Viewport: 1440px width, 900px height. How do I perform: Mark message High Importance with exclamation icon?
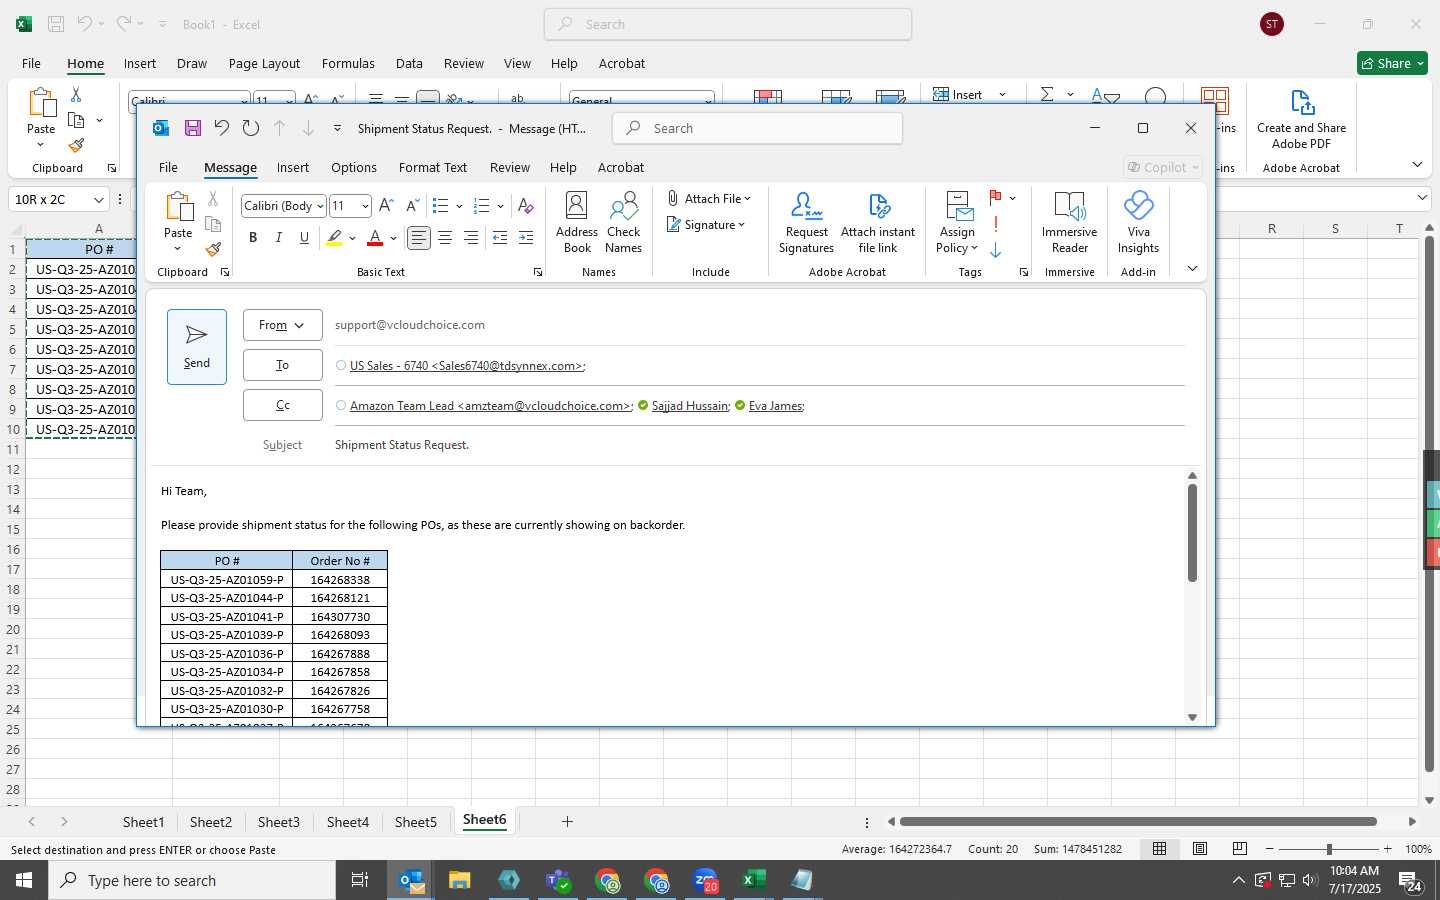point(996,224)
